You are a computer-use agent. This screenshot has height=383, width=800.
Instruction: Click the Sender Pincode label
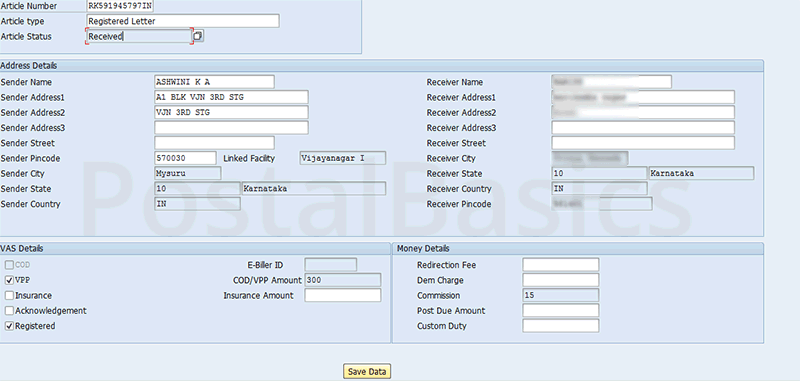coord(31,158)
